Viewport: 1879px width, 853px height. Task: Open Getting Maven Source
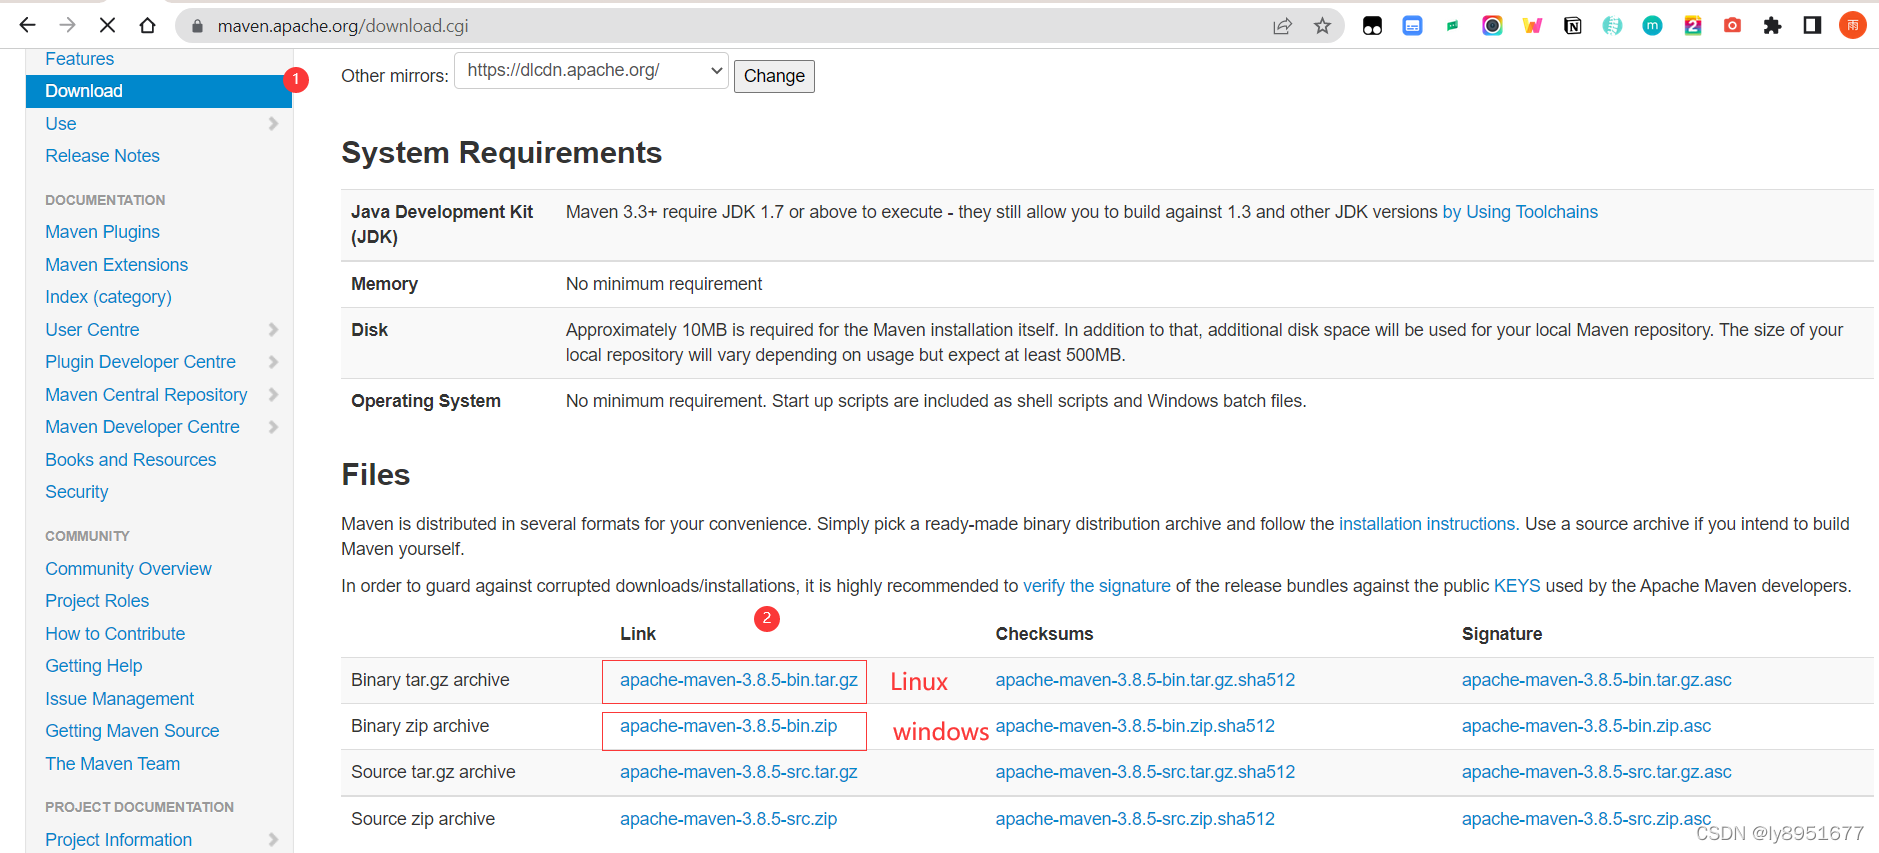point(132,731)
